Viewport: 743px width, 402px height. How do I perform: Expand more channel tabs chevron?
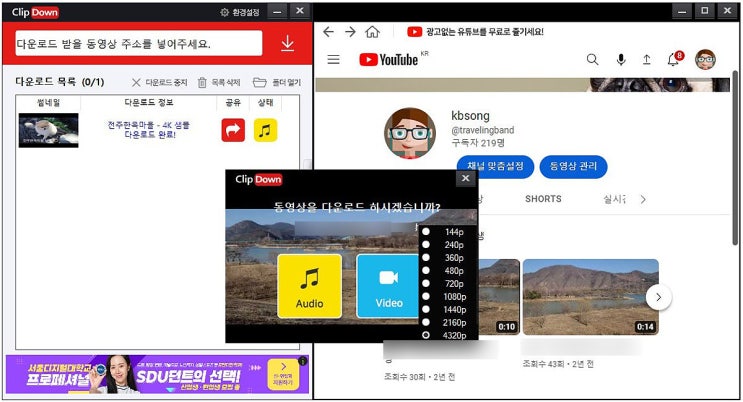coord(643,199)
